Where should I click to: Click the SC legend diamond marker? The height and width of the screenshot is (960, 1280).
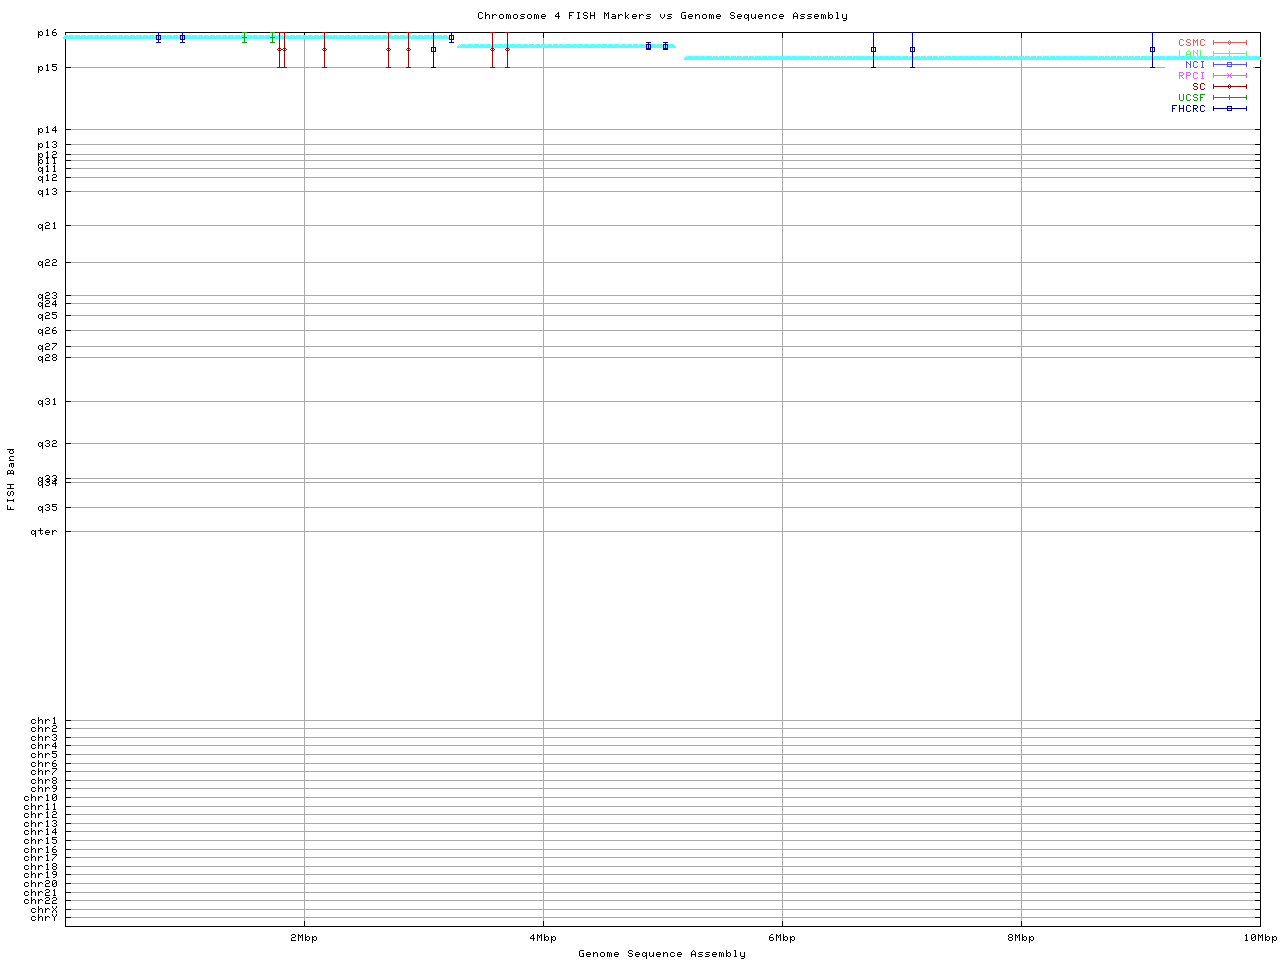[x=1229, y=87]
